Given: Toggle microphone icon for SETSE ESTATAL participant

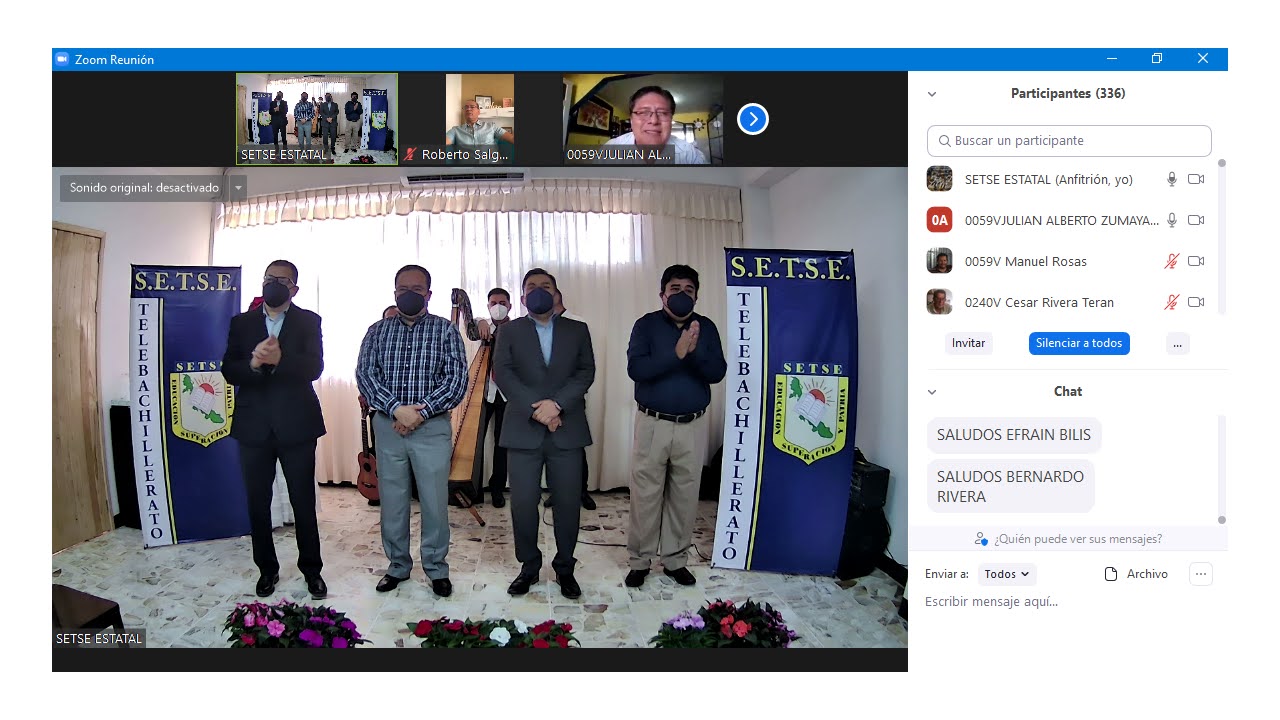Looking at the screenshot, I should coord(1172,179).
